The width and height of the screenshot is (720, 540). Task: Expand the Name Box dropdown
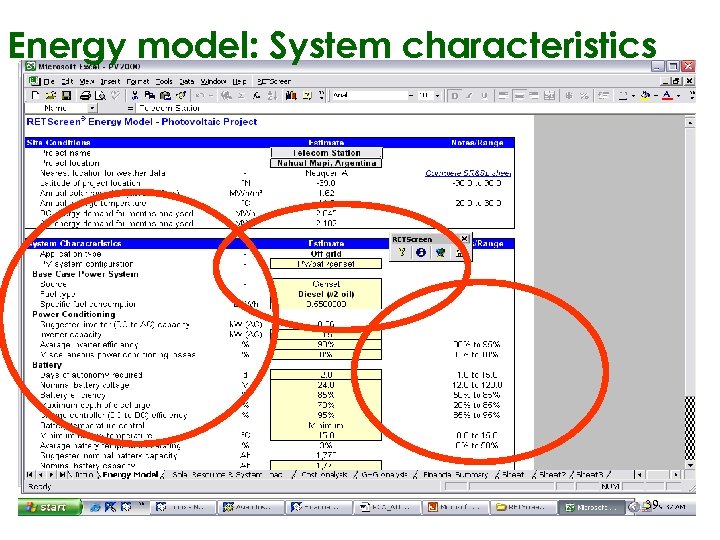(92, 108)
